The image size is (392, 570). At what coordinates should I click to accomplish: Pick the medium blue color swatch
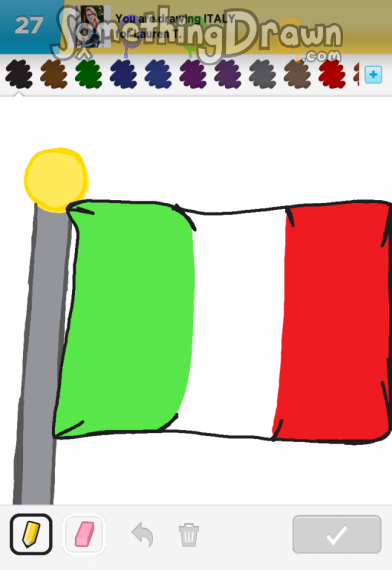[158, 75]
